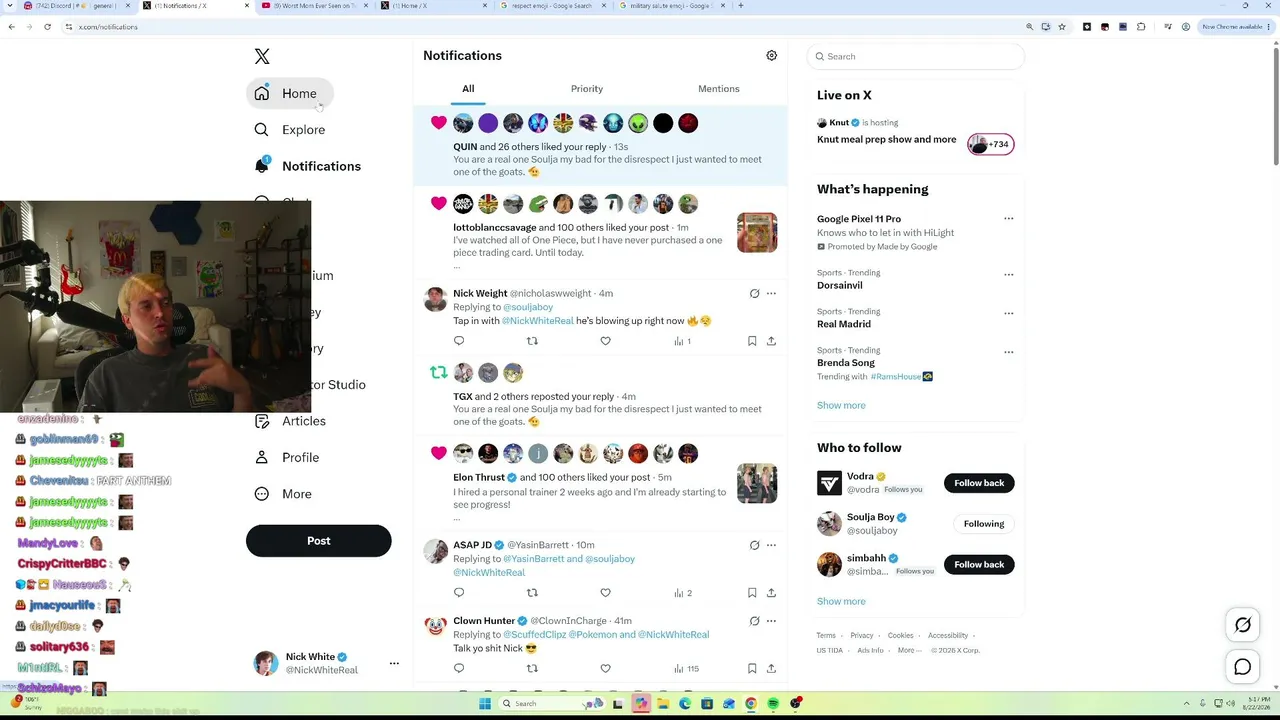
Task: Toggle Following for Soulja Boy
Action: point(984,524)
